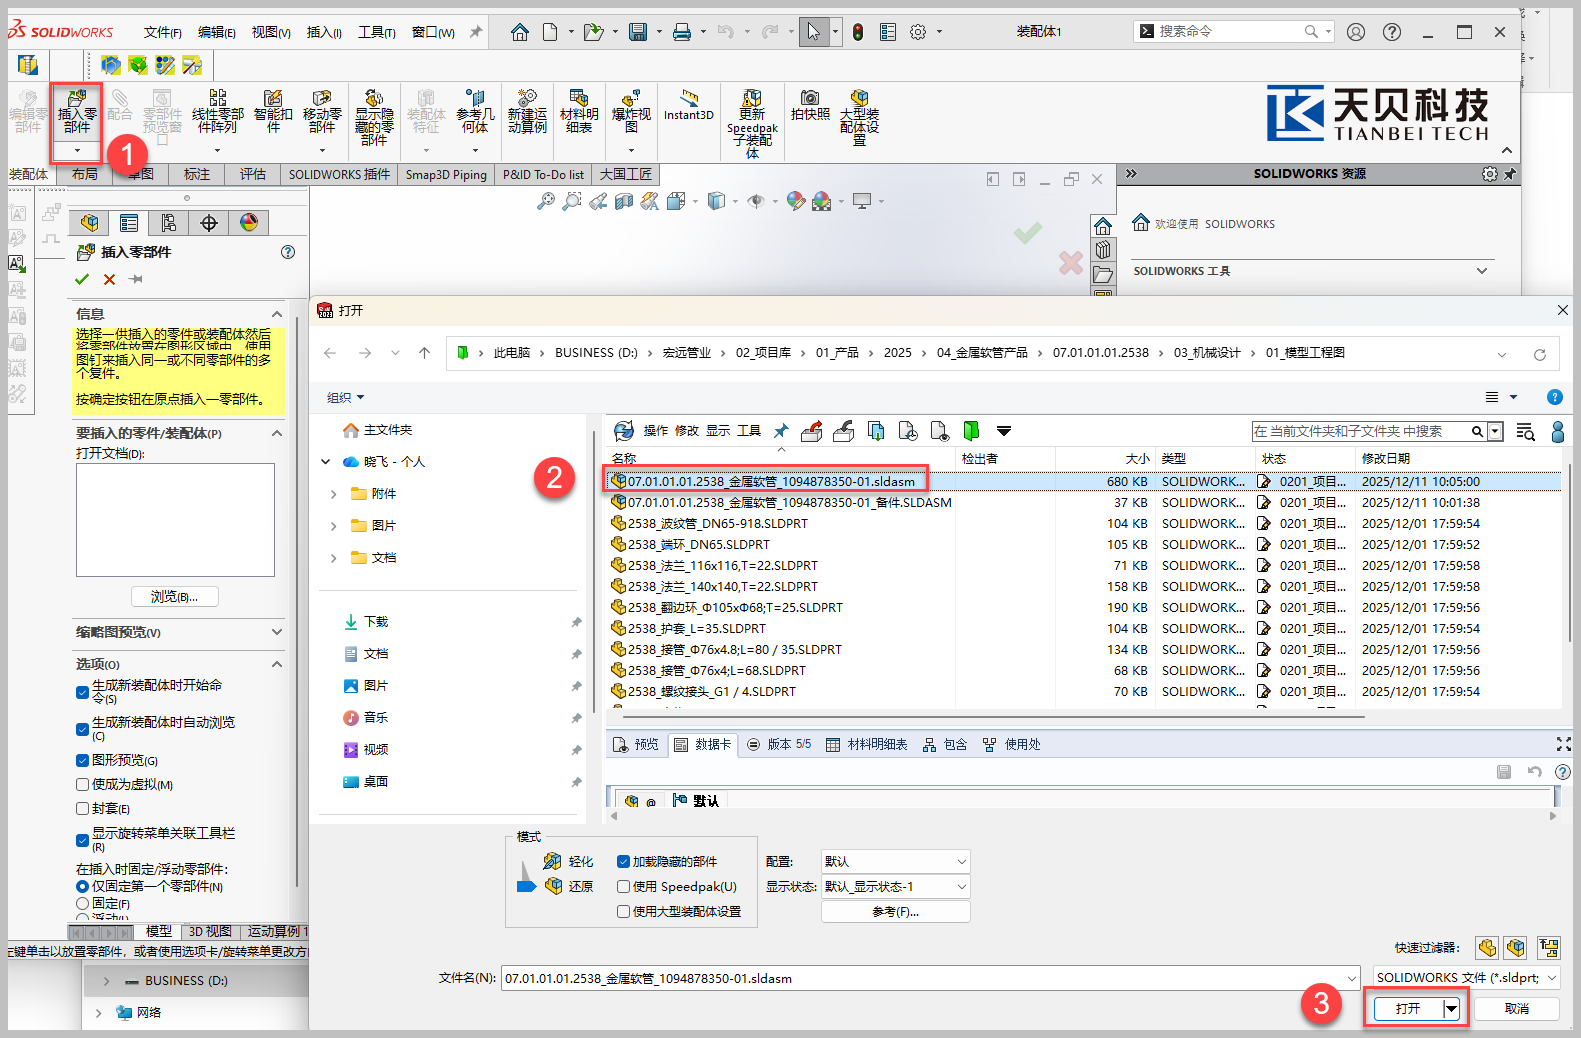Open the Configuration (配置) dropdown
The width and height of the screenshot is (1581, 1038).
(x=895, y=861)
